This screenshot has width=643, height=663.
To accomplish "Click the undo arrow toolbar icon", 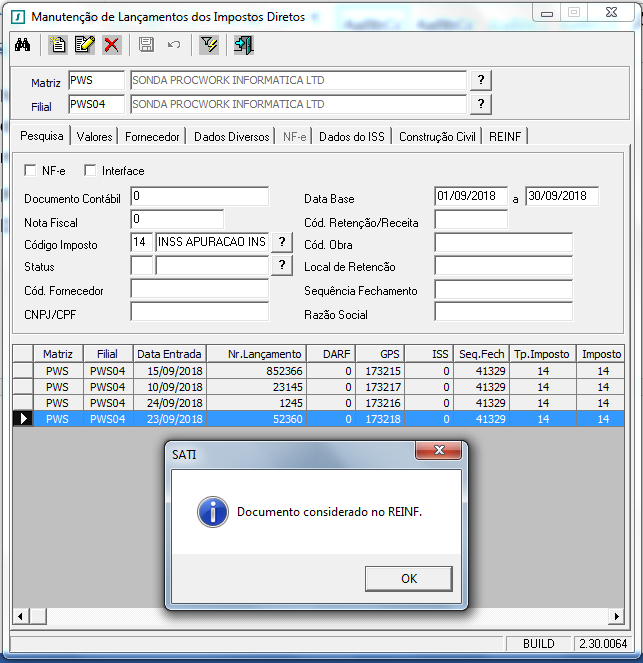I will [x=174, y=45].
